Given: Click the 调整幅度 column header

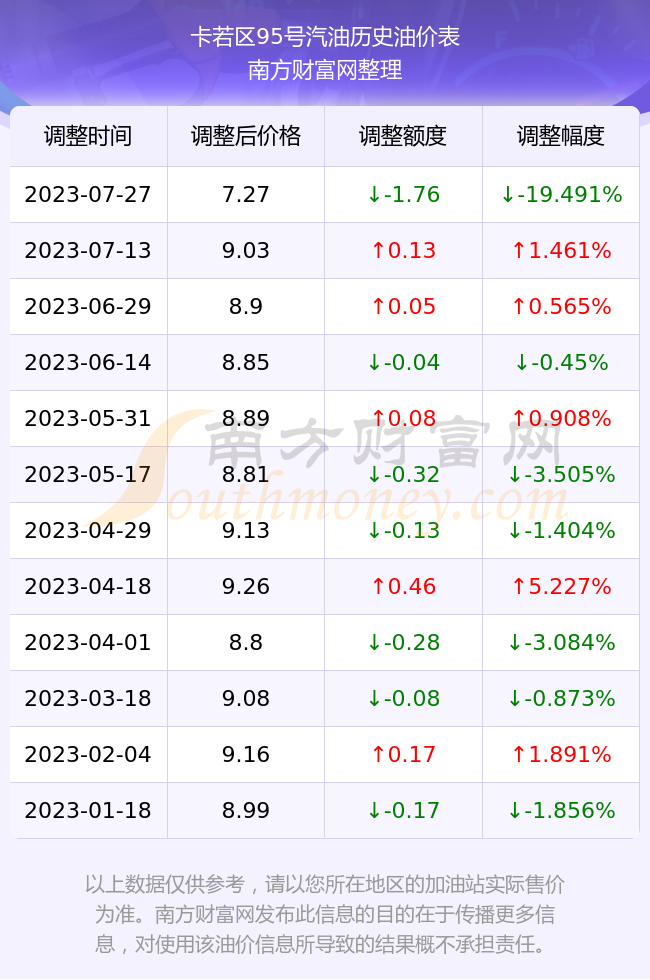Looking at the screenshot, I should 561,136.
